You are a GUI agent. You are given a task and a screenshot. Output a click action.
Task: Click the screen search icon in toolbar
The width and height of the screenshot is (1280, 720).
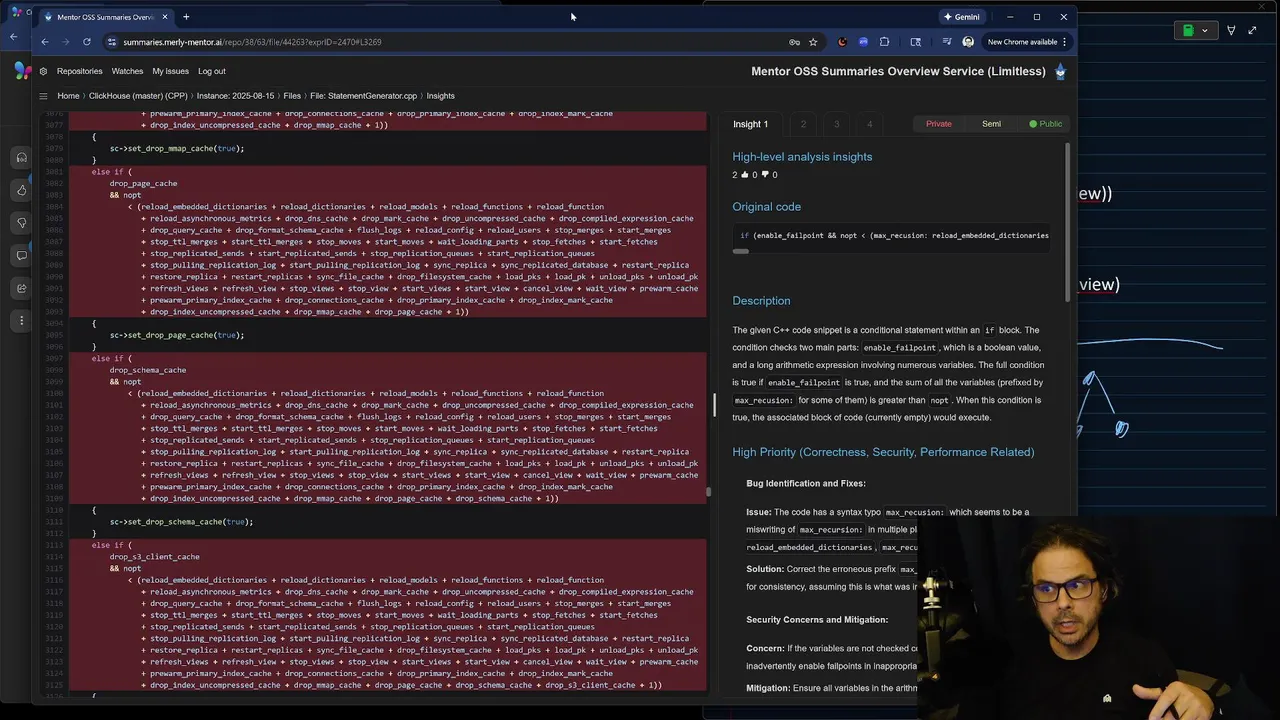(915, 42)
